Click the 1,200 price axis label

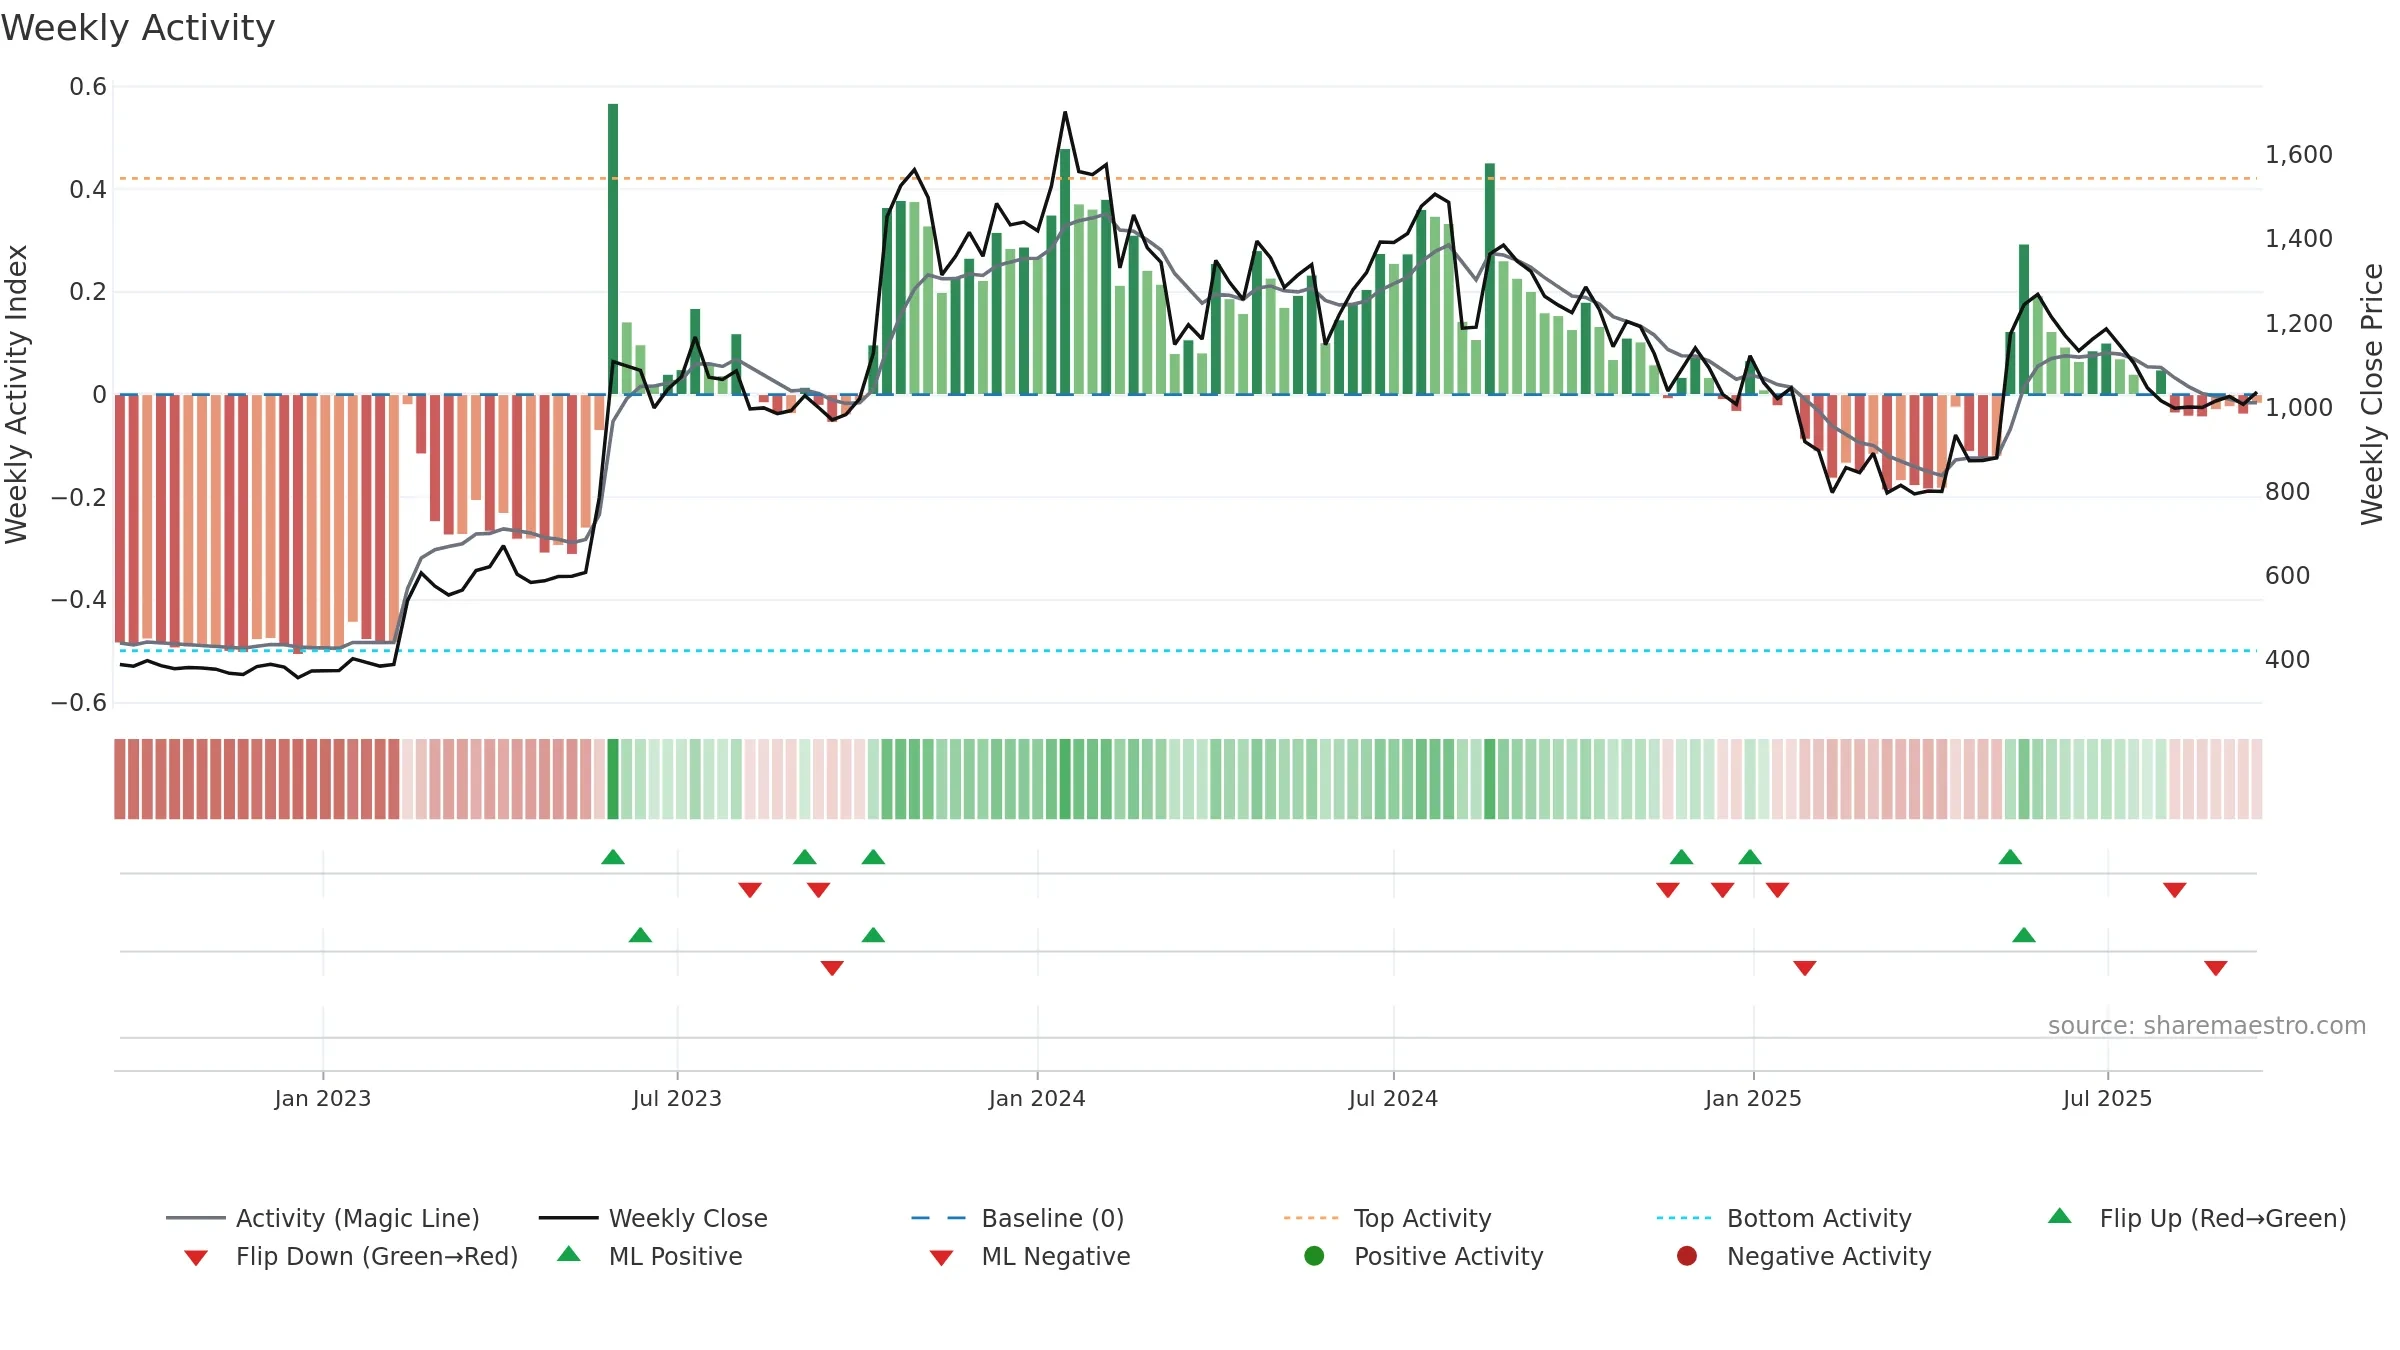click(2298, 324)
